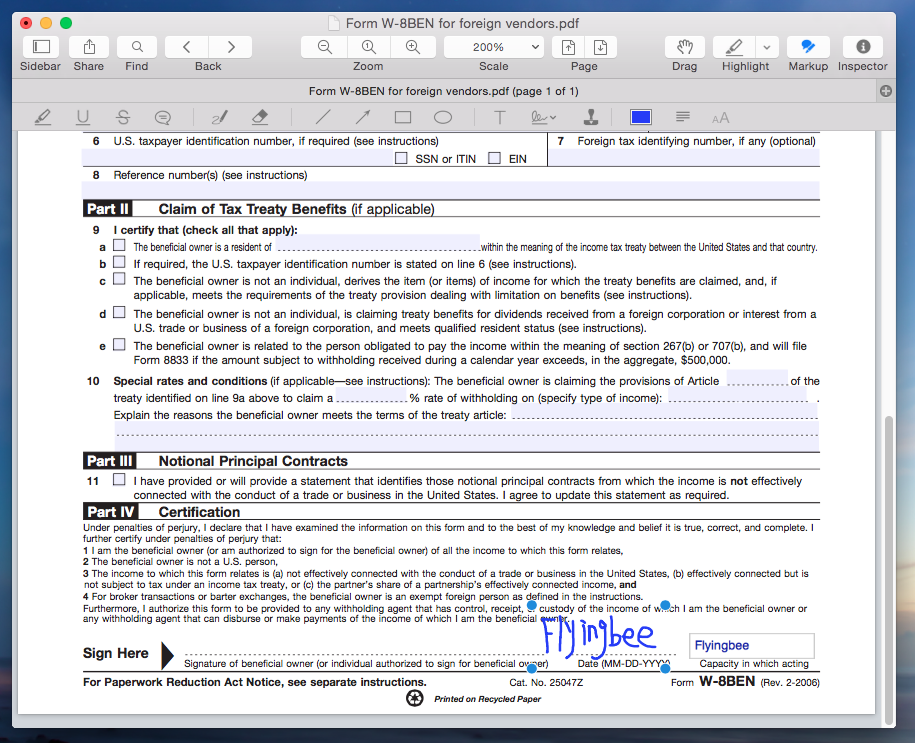915x743 pixels.
Task: Select the Rectangle shape tool
Action: click(403, 117)
